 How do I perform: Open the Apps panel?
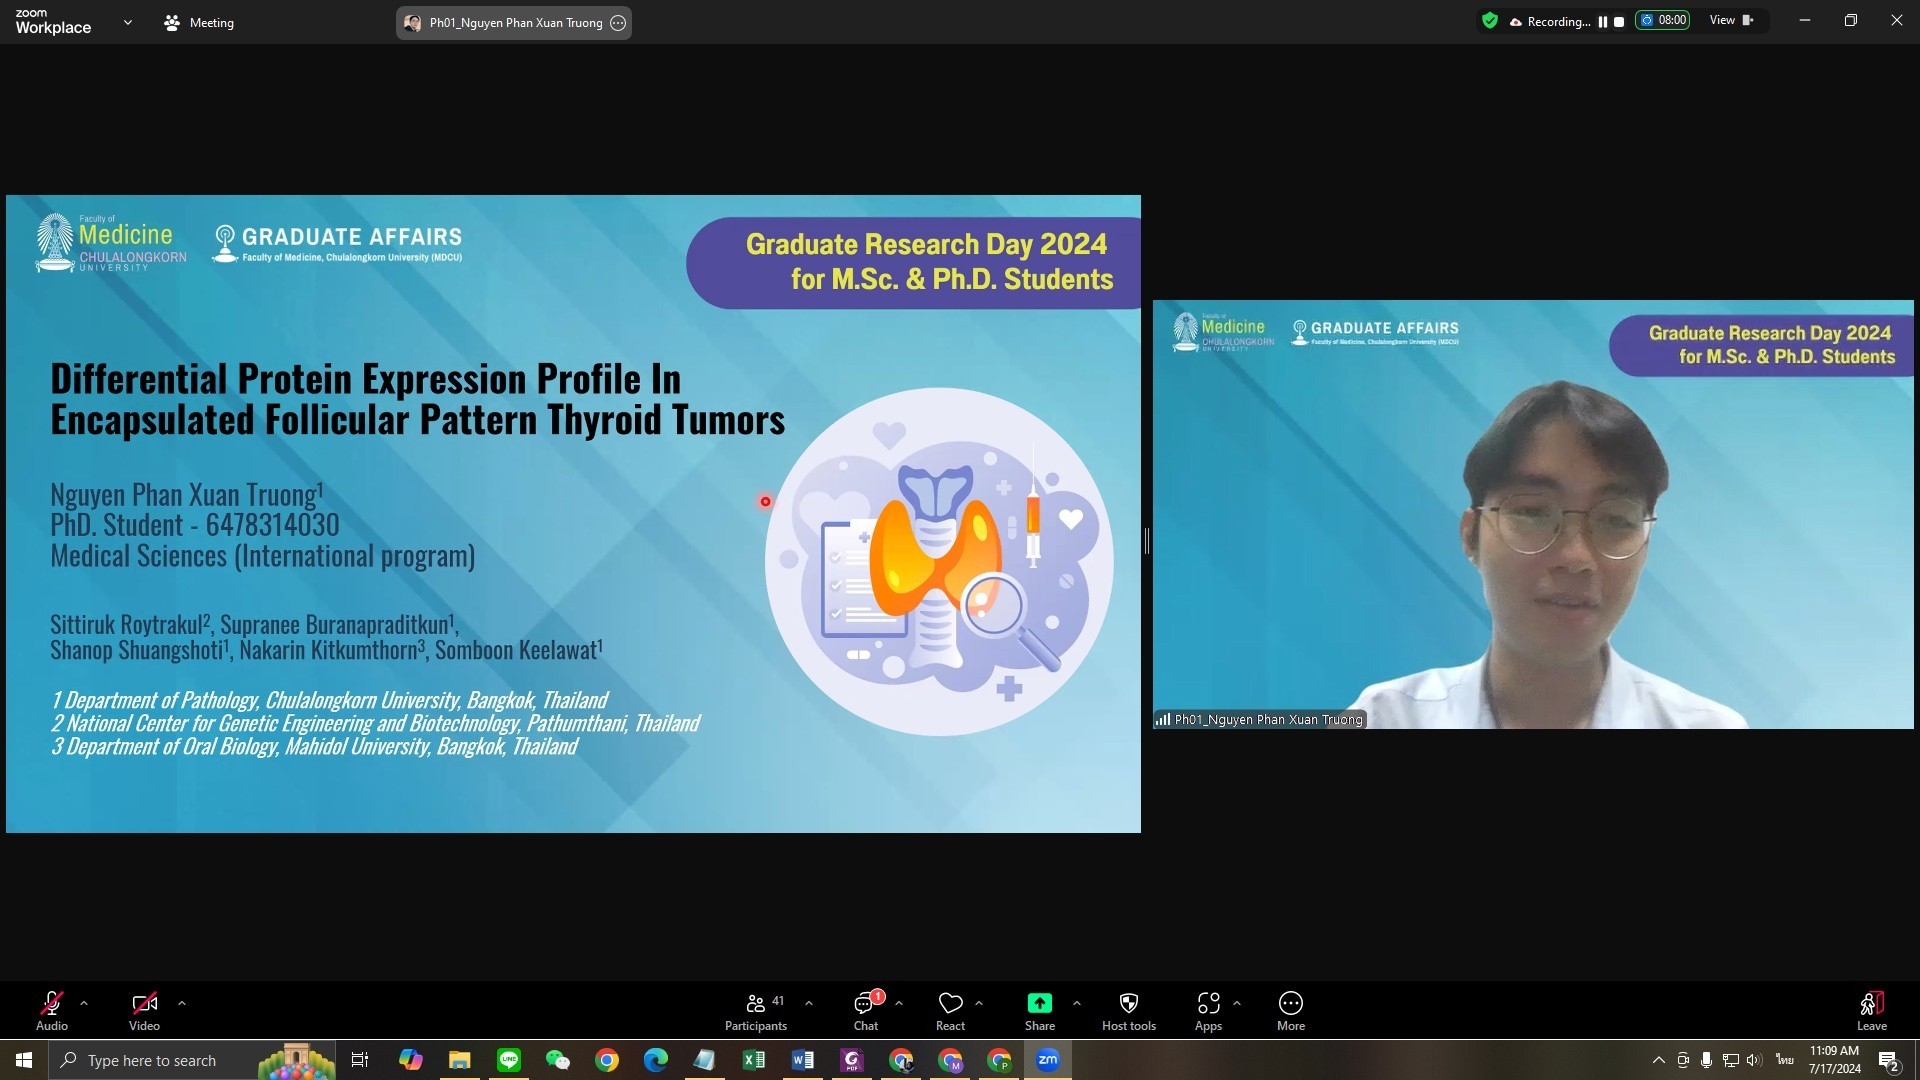1208,1010
